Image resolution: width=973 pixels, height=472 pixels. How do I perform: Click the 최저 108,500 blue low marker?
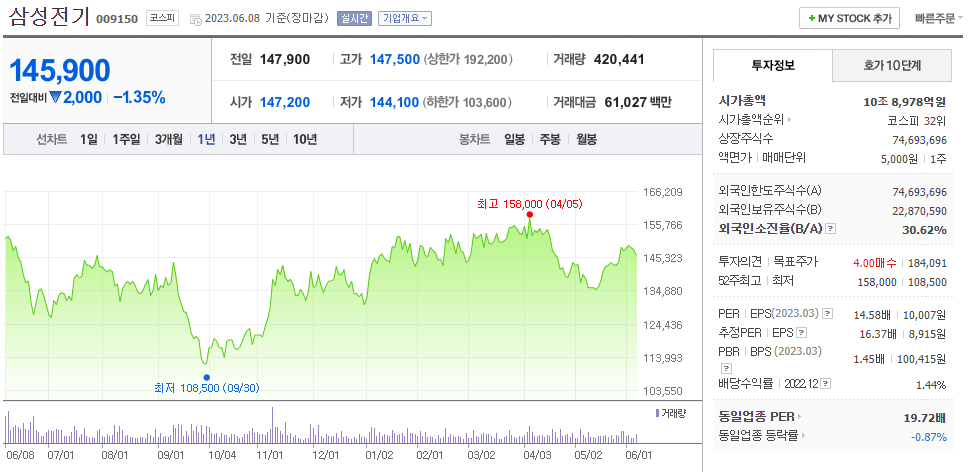[207, 377]
